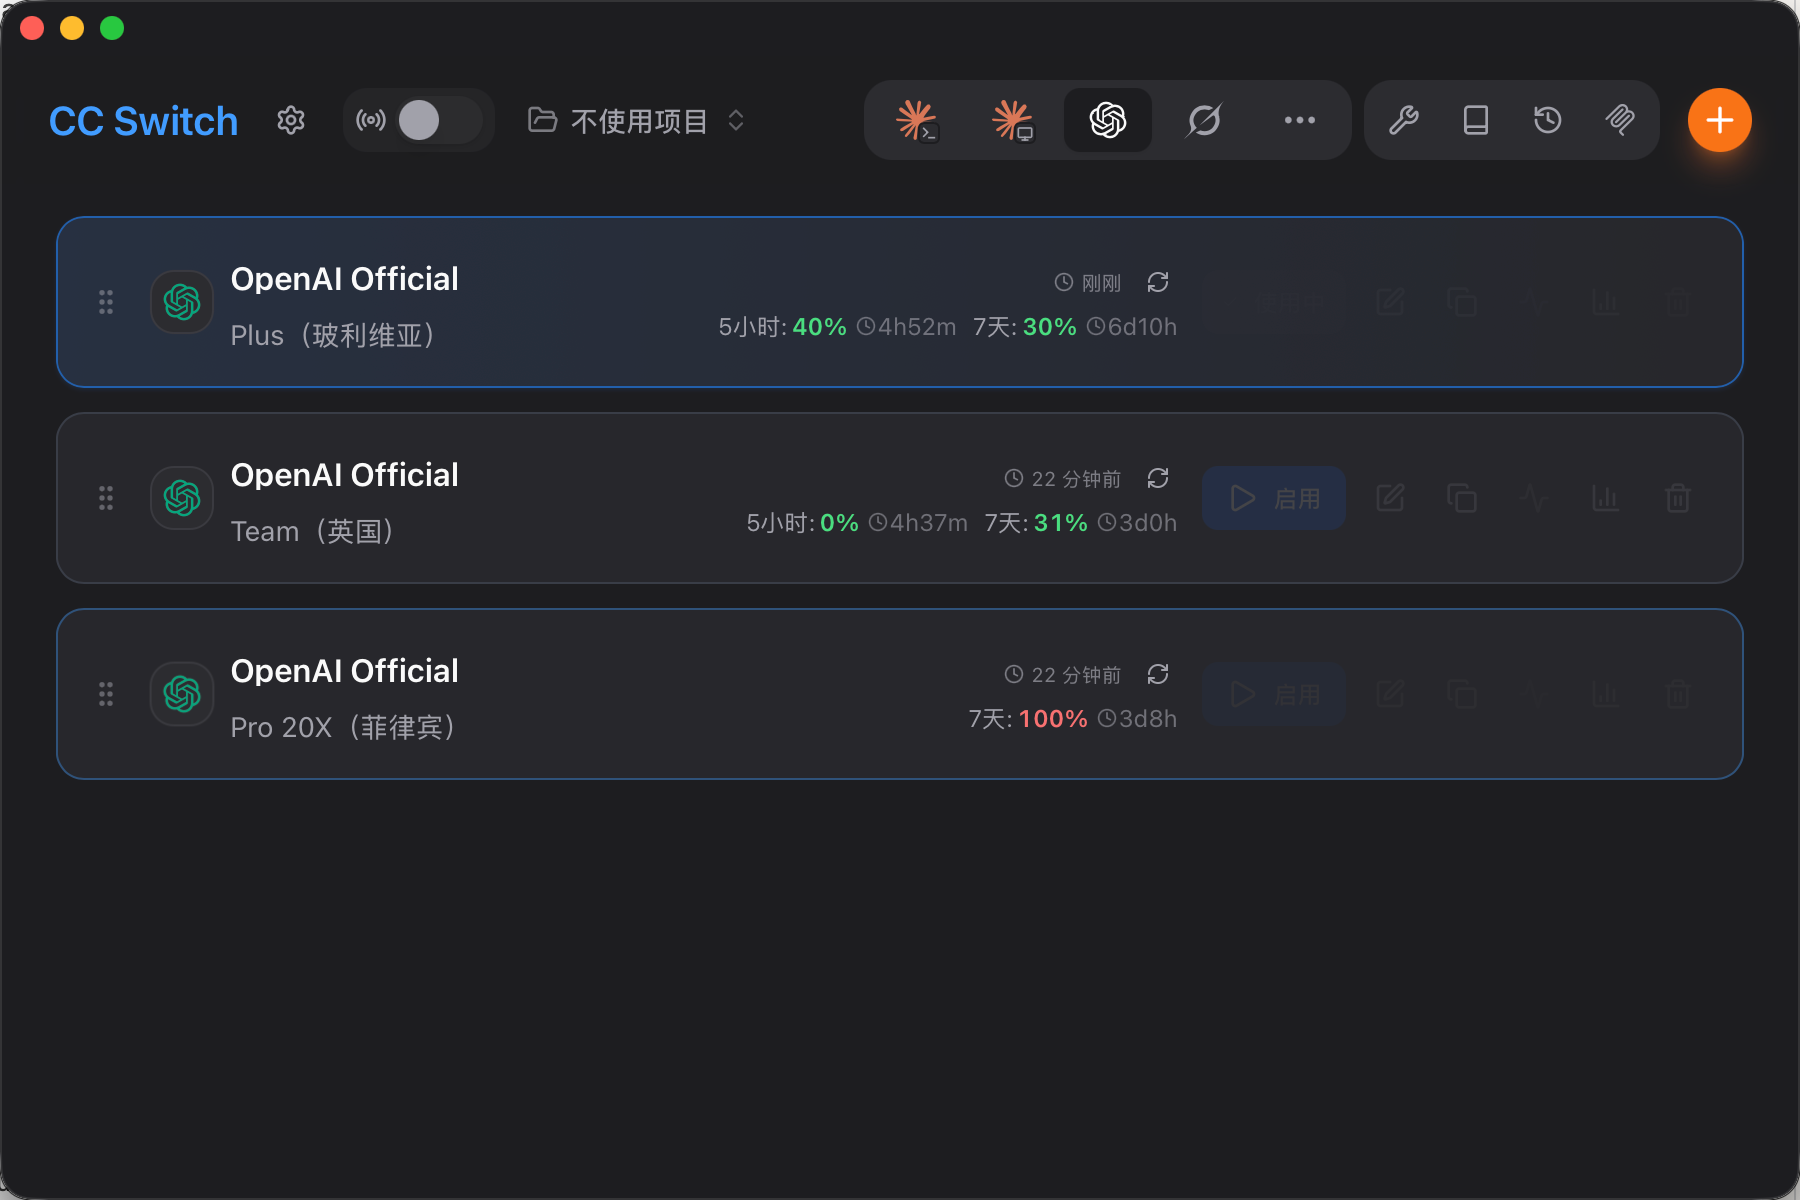Select the OpenAI Codex tab

1108,120
